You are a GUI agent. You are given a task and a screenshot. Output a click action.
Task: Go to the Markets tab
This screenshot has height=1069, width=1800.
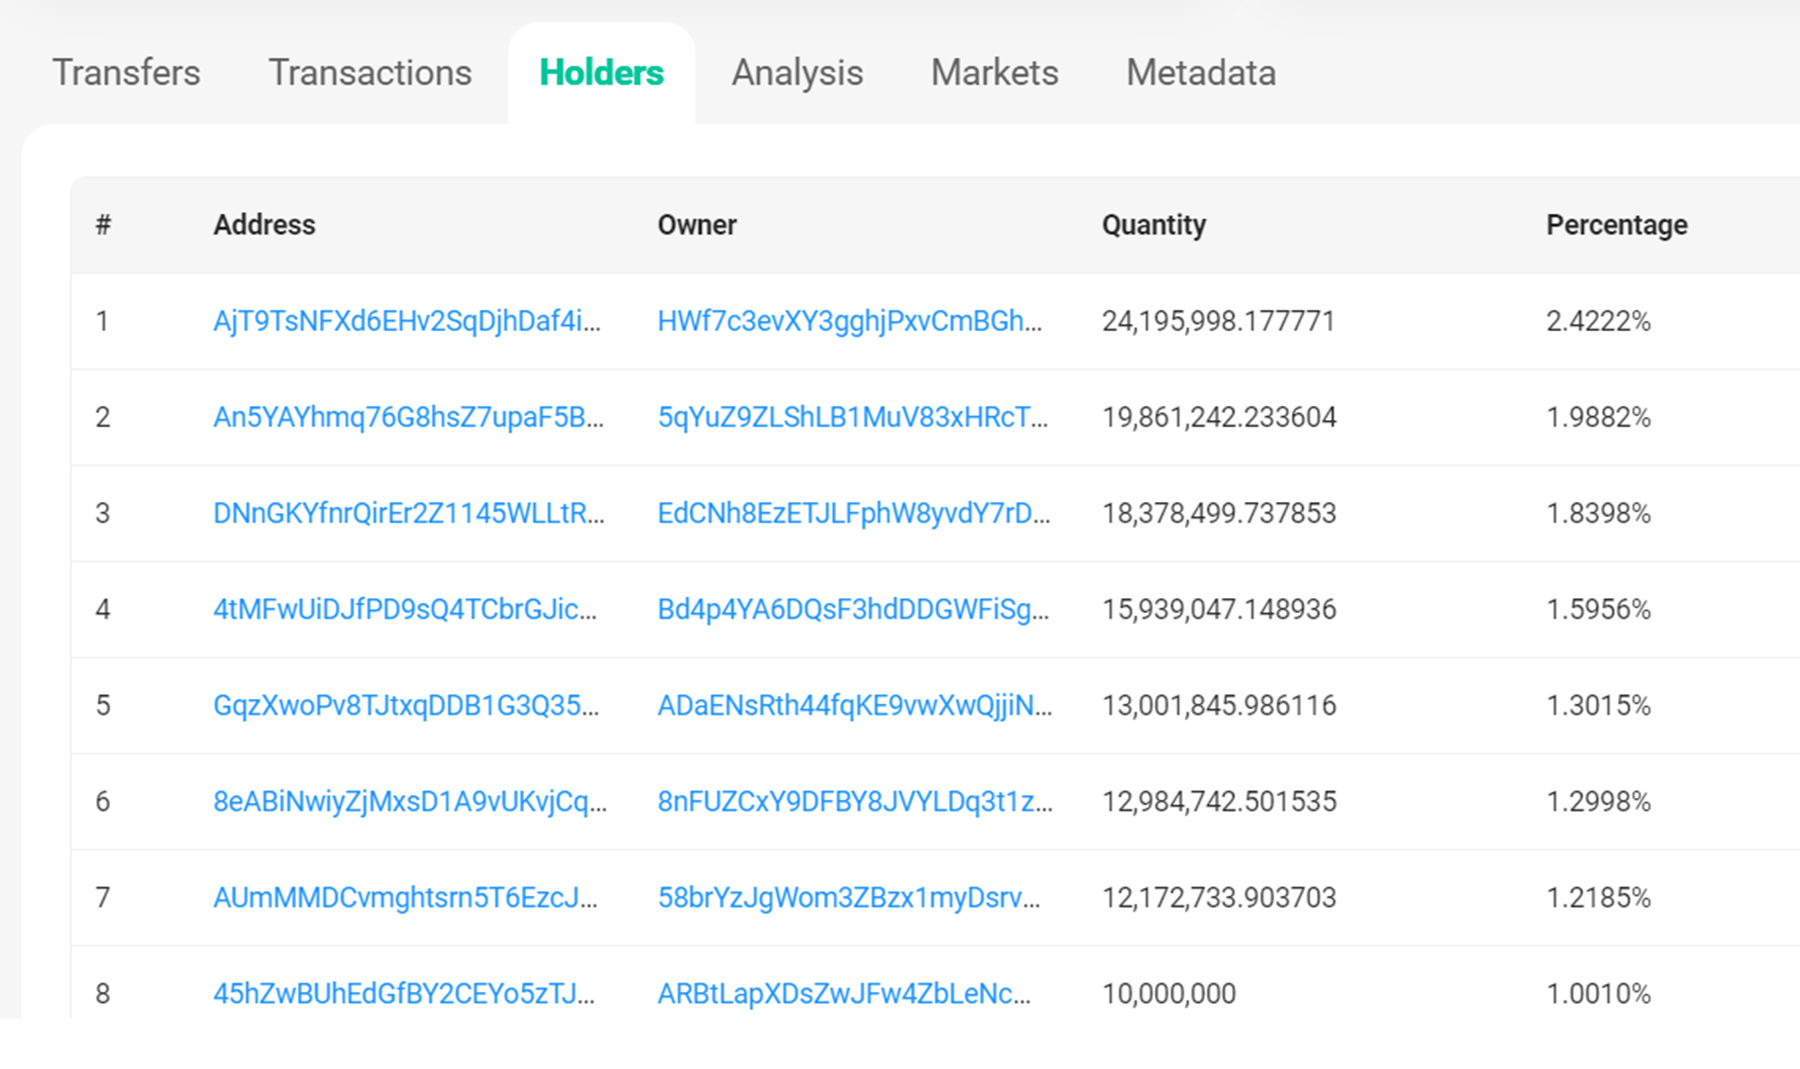[x=994, y=73]
